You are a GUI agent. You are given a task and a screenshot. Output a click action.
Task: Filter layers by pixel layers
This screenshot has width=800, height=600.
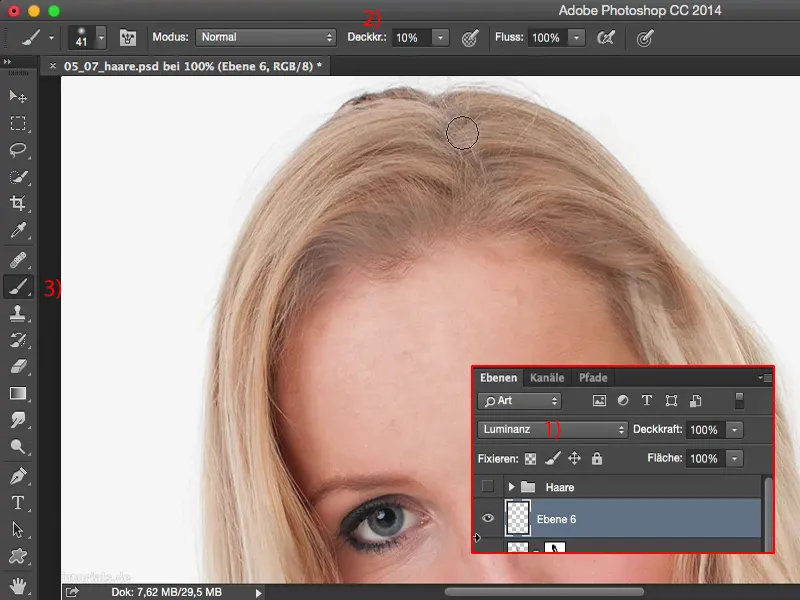pos(599,401)
